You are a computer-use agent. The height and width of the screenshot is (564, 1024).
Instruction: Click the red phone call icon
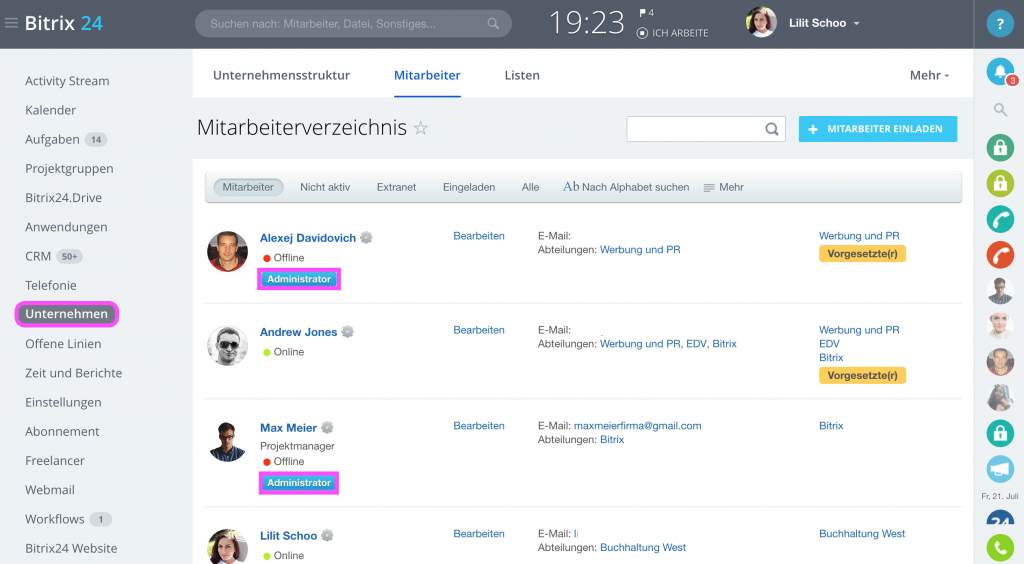coord(1000,255)
